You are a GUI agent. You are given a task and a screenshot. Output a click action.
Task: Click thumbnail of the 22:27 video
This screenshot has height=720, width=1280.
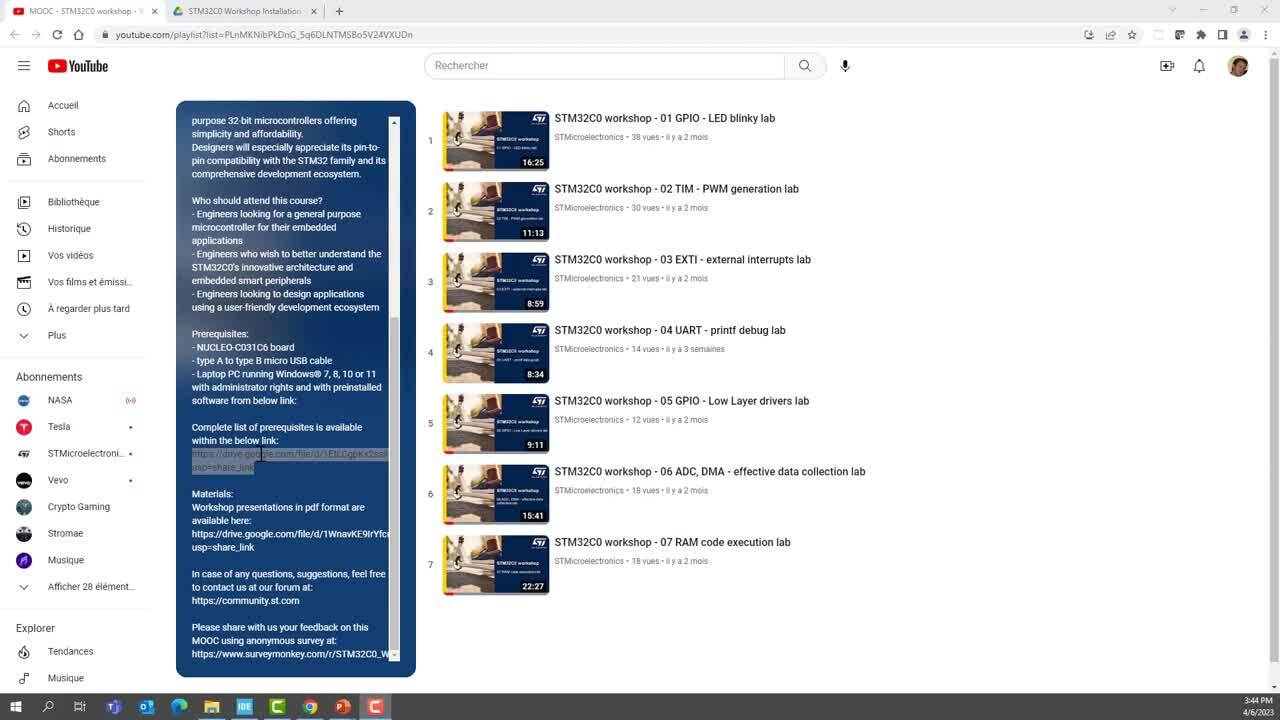pos(496,565)
